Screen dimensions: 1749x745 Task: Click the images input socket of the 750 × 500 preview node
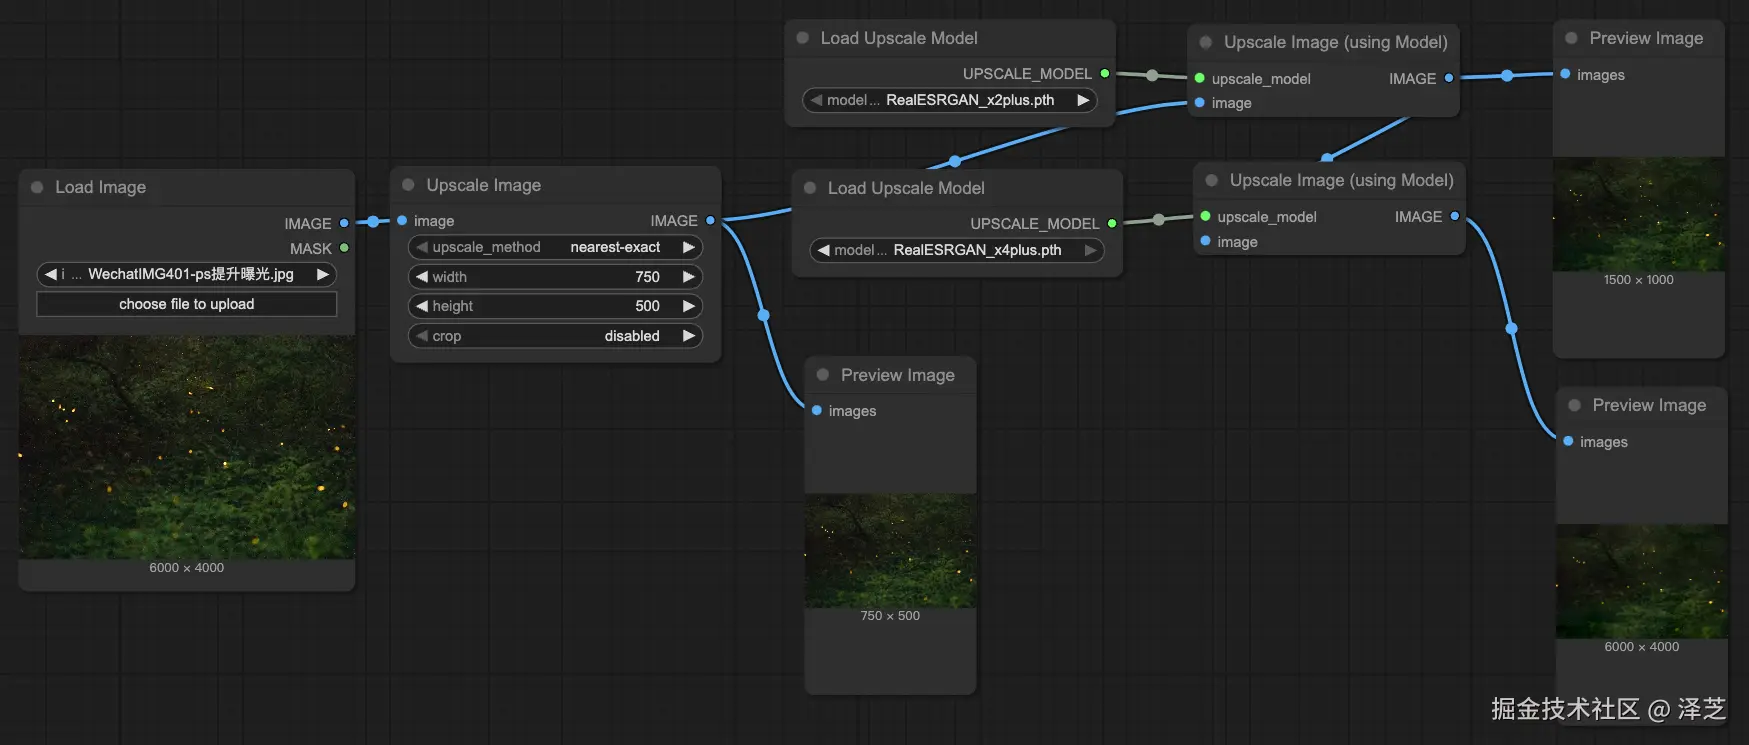pyautogui.click(x=817, y=410)
